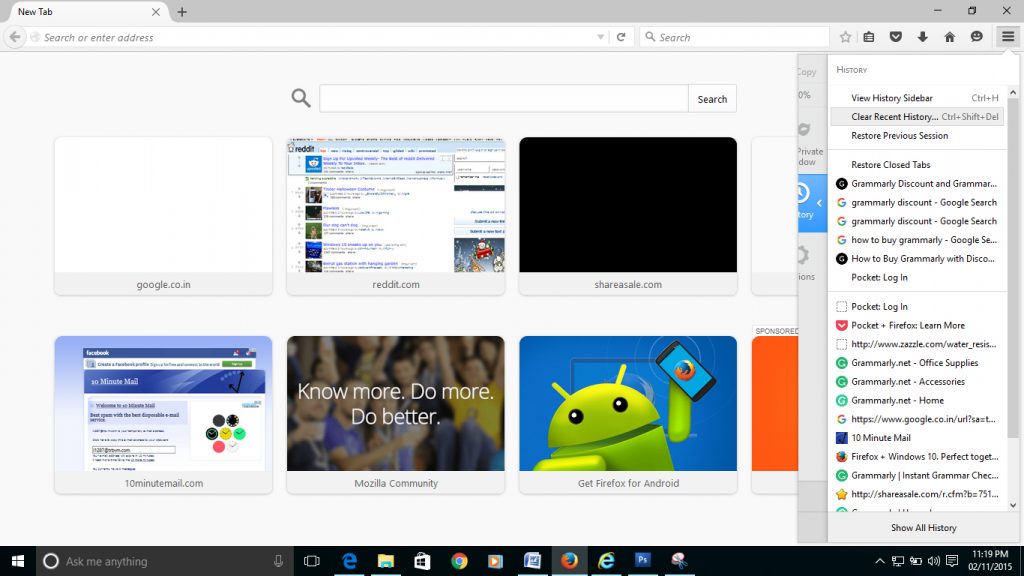
Task: Select Restore Previous Session
Action: [918, 136]
